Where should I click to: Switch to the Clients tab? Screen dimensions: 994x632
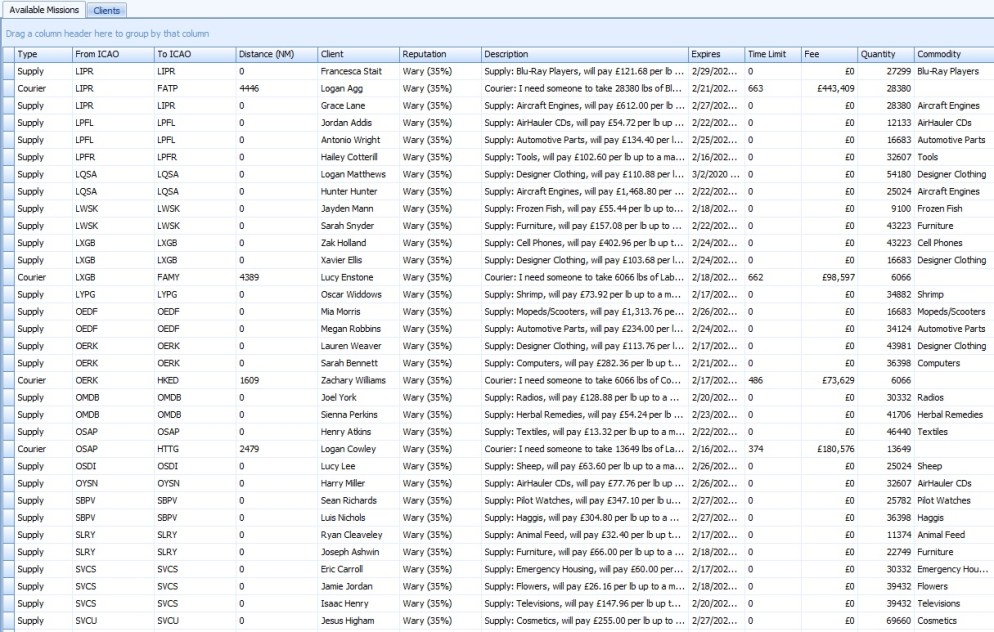pyautogui.click(x=106, y=10)
